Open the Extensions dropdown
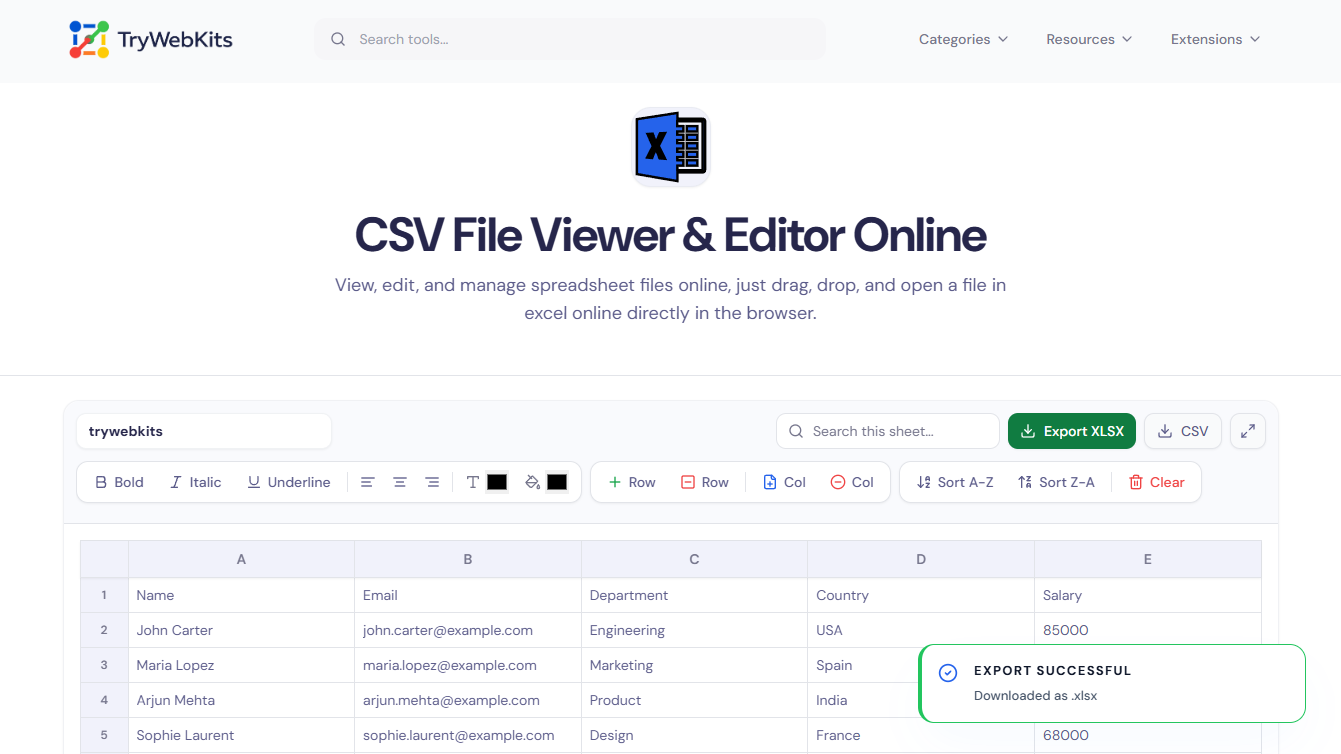This screenshot has width=1341, height=754. (1213, 39)
